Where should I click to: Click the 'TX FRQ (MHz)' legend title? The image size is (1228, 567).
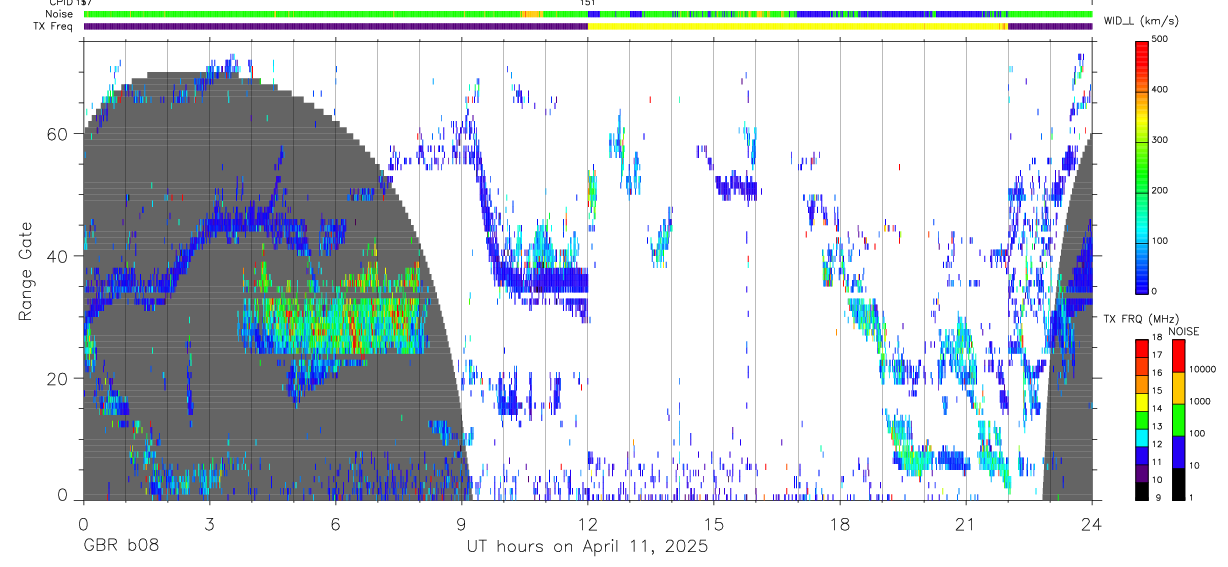pos(1142,319)
